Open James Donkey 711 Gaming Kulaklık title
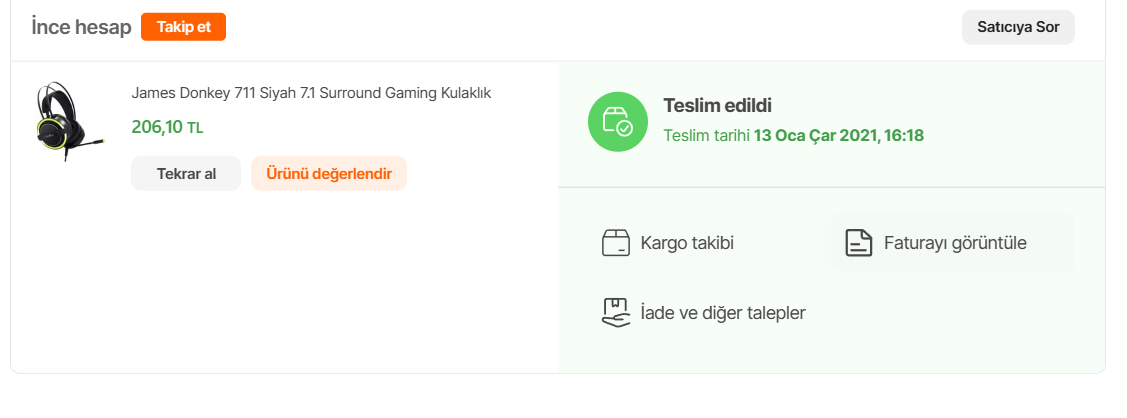Viewport: 1127px width, 418px height. [311, 93]
